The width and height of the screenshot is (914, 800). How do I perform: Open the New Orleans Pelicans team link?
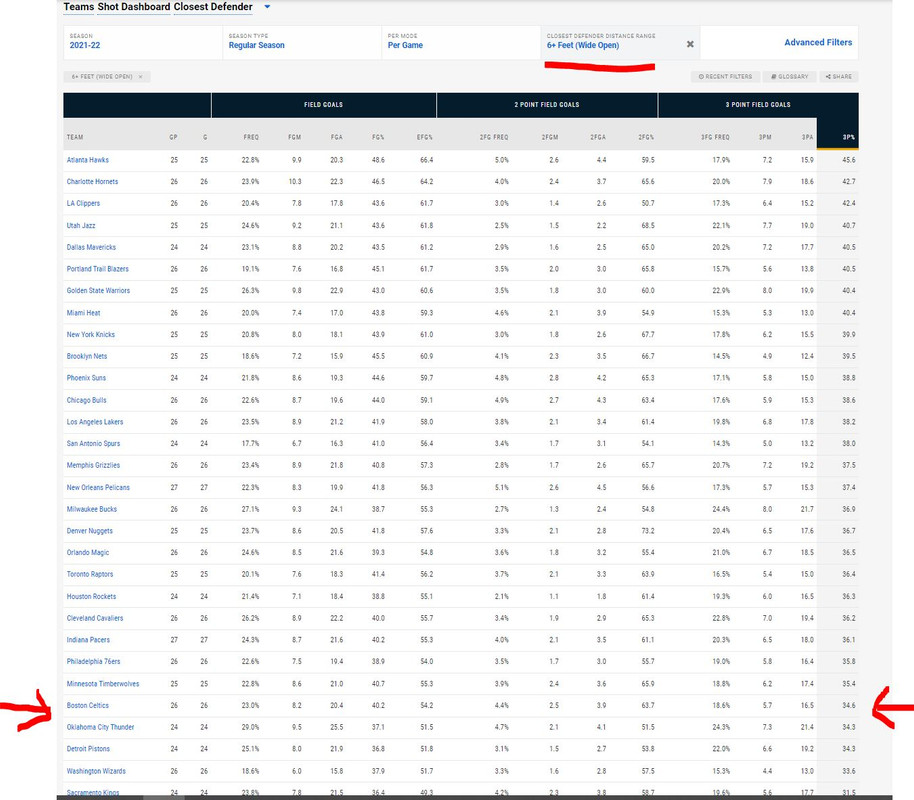[x=98, y=487]
